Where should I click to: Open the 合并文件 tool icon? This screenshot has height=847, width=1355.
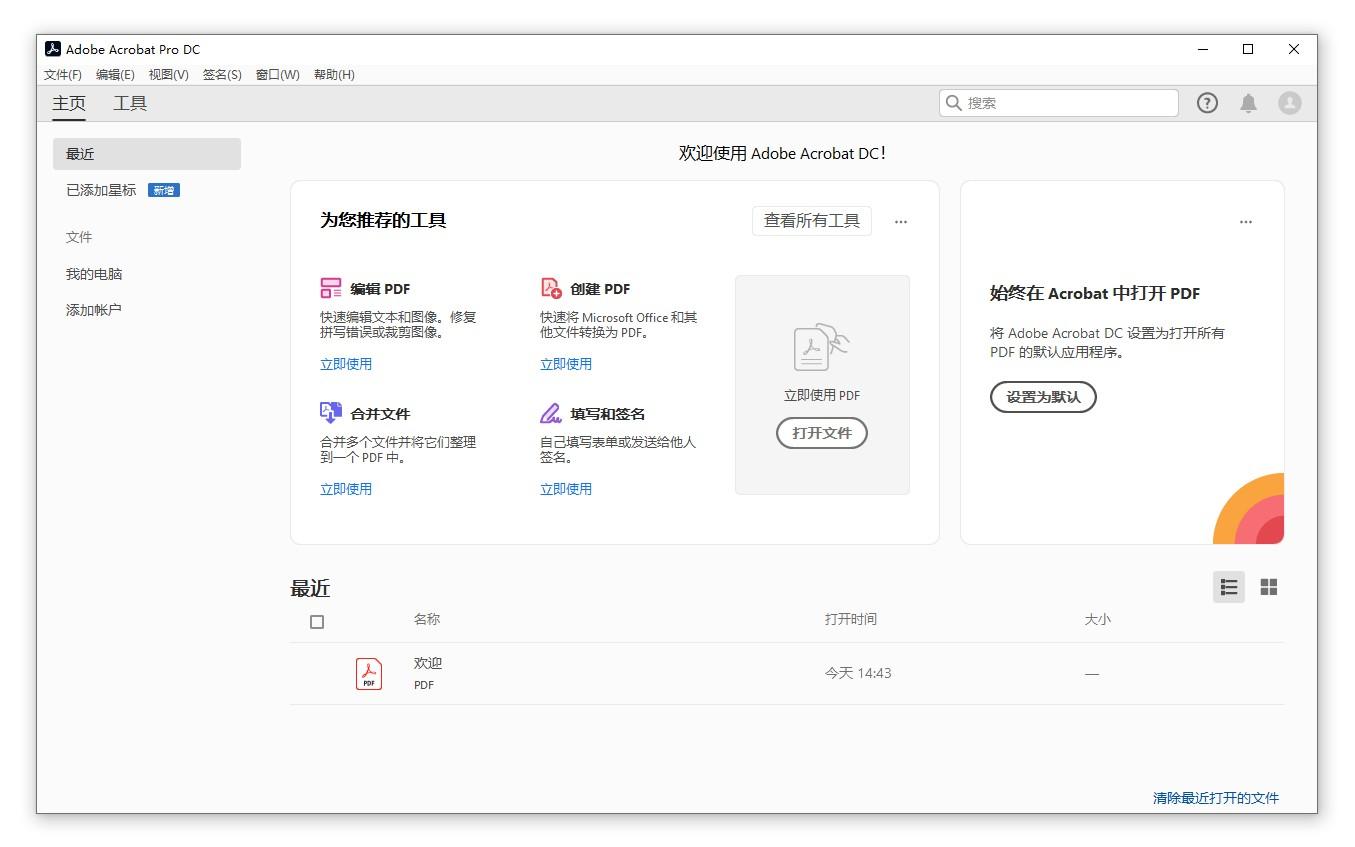(x=332, y=412)
